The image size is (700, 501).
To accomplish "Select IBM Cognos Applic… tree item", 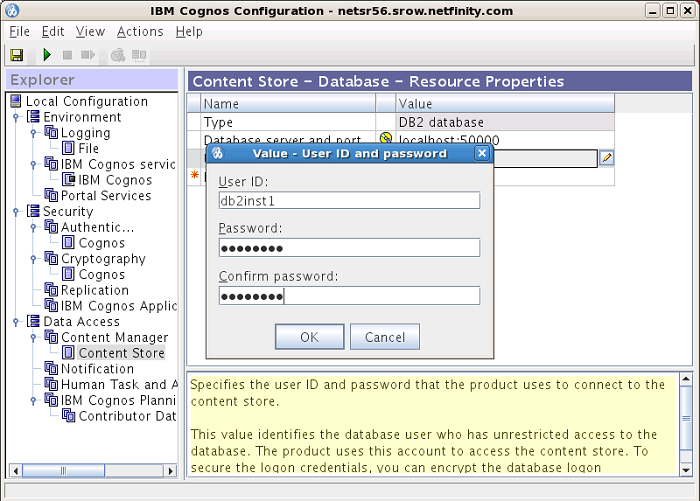I will click(x=119, y=306).
